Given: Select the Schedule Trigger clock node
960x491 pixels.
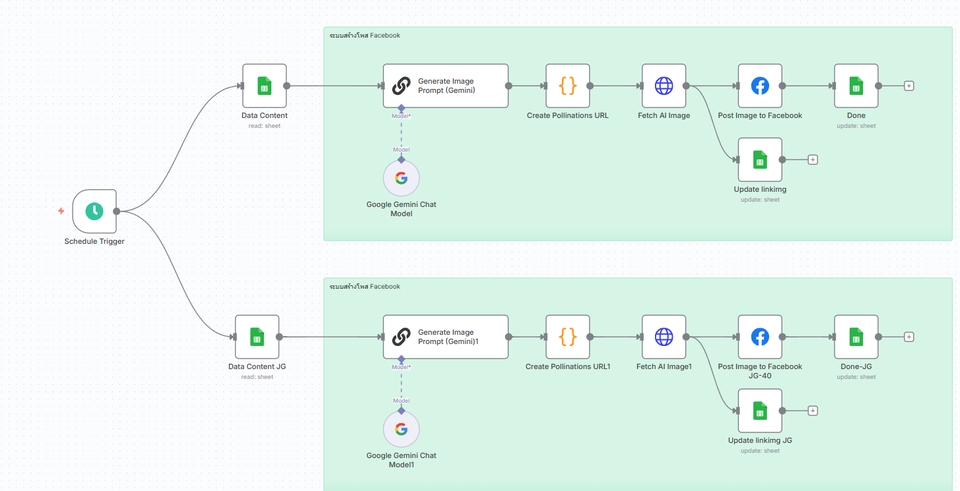Looking at the screenshot, I should tap(94, 211).
